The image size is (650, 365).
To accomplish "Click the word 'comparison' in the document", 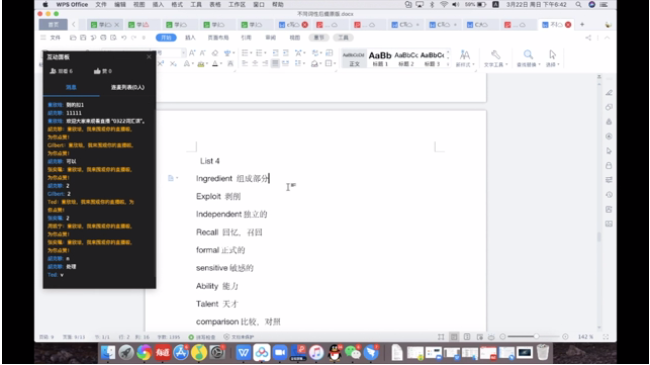I will [x=217, y=322].
